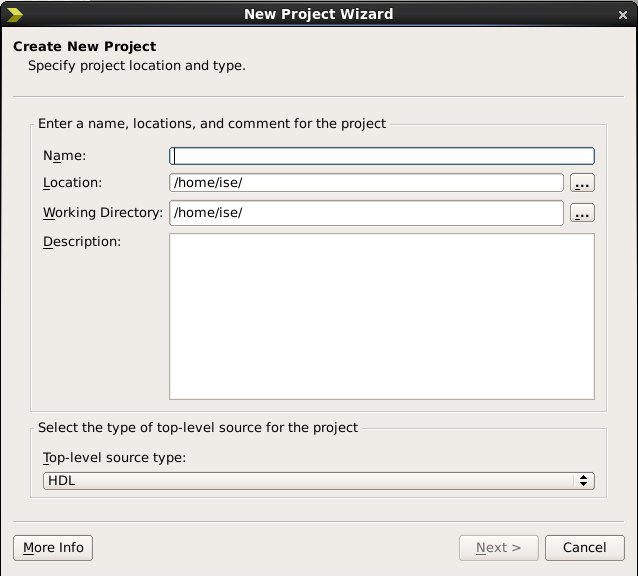Click the Location label text
The image size is (638, 576).
click(x=73, y=183)
